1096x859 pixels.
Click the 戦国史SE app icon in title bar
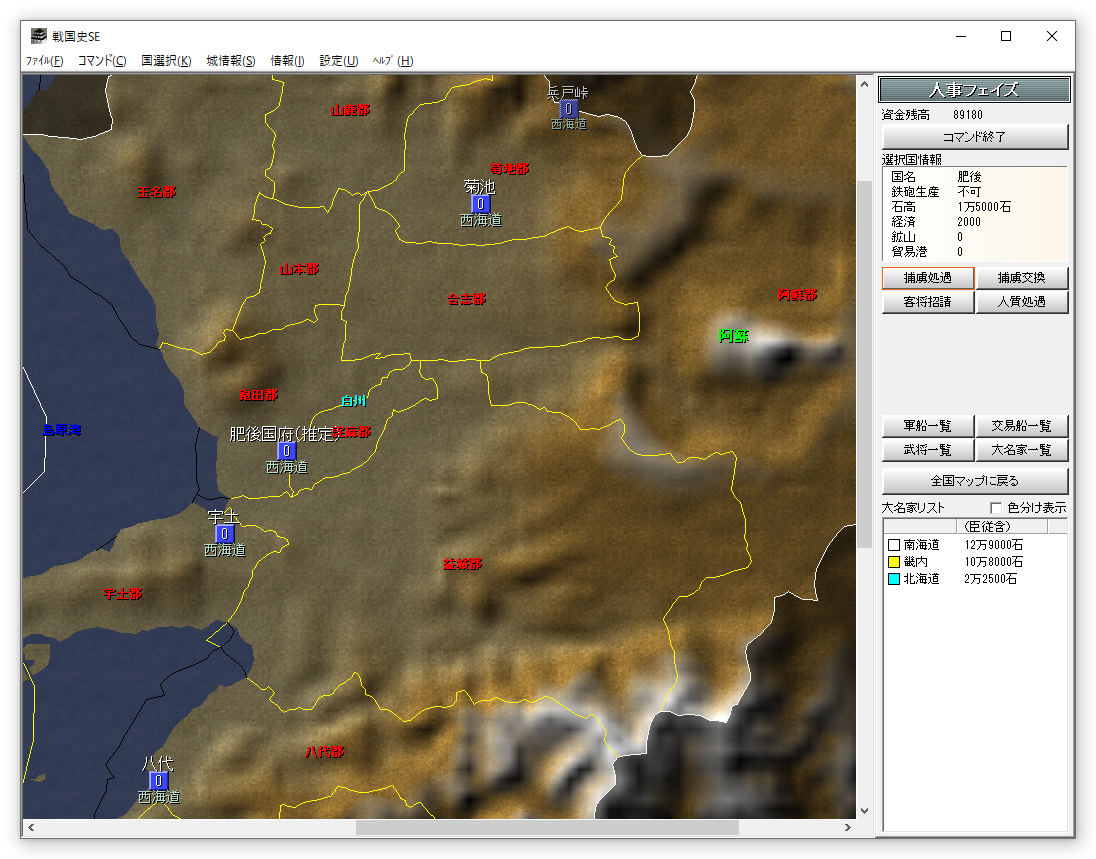(x=39, y=36)
